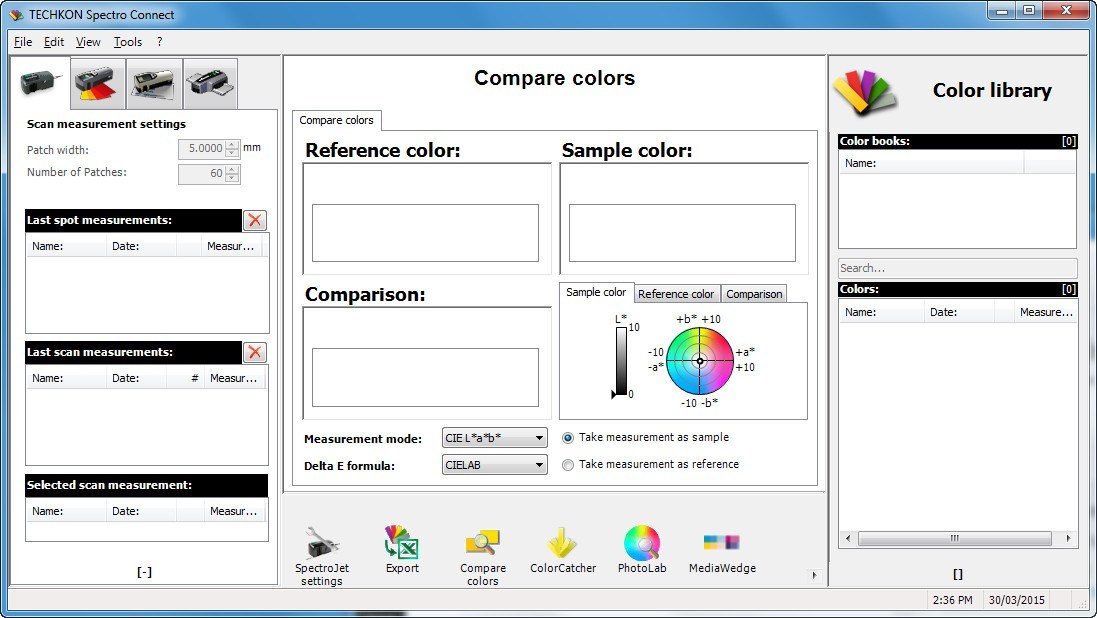Switch to the Comparison tab
The height and width of the screenshot is (618, 1097).
coord(754,294)
